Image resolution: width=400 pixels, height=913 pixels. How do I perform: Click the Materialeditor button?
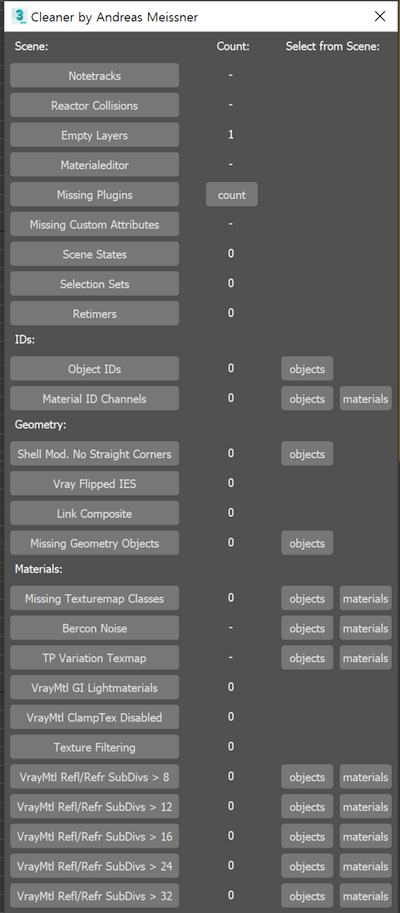(94, 165)
